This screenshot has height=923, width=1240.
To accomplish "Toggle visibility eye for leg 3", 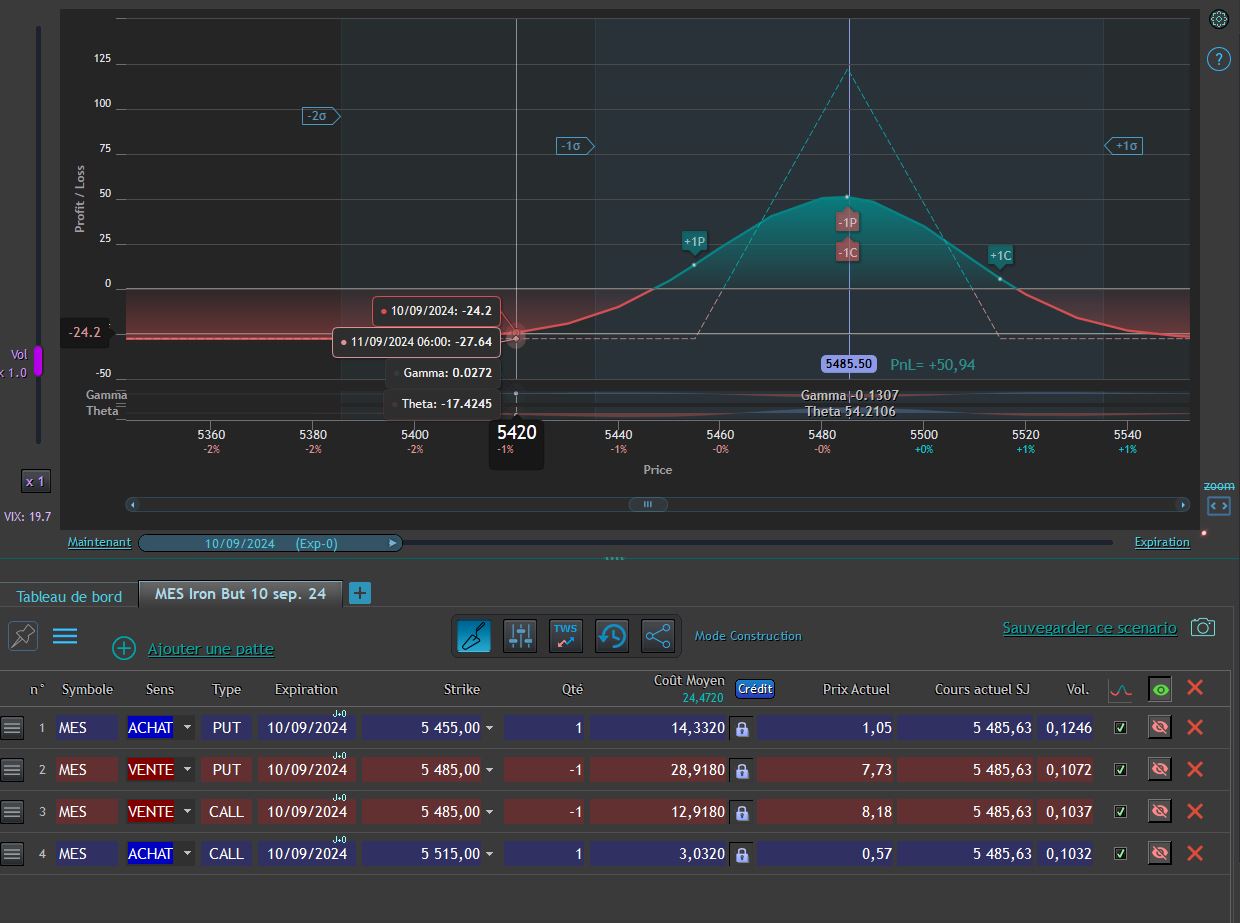I will point(1159,812).
